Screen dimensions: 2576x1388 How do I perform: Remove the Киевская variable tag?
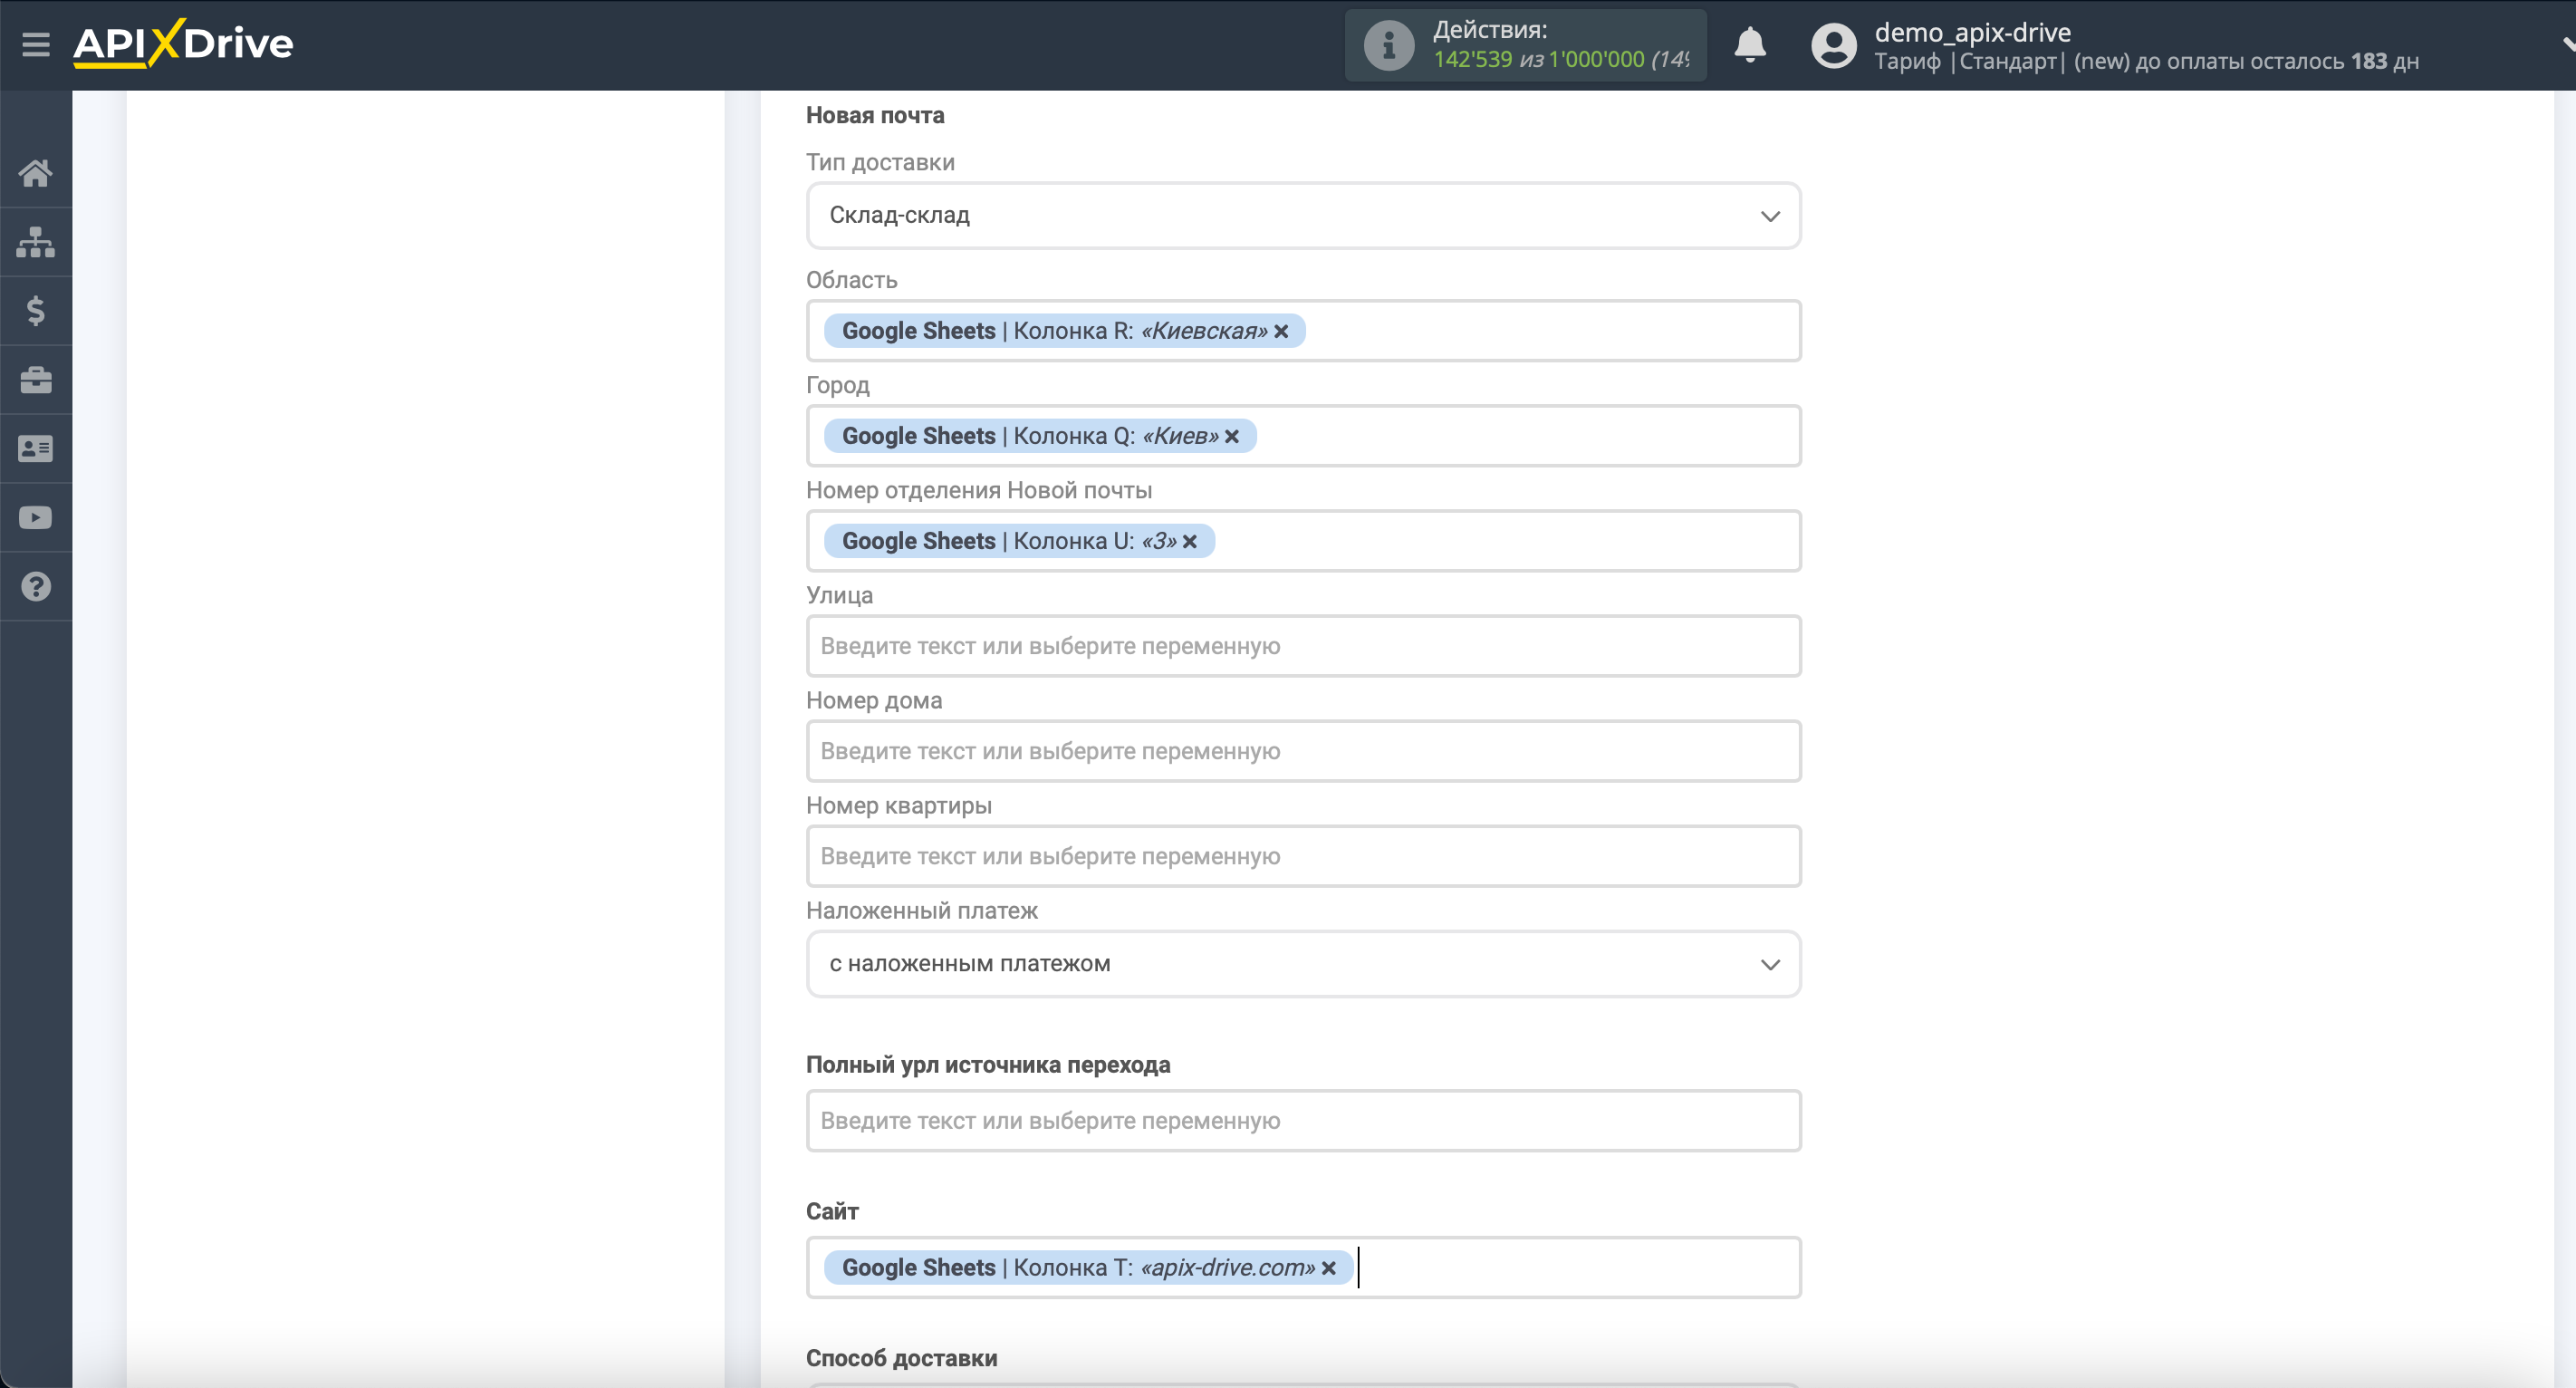[x=1281, y=331]
